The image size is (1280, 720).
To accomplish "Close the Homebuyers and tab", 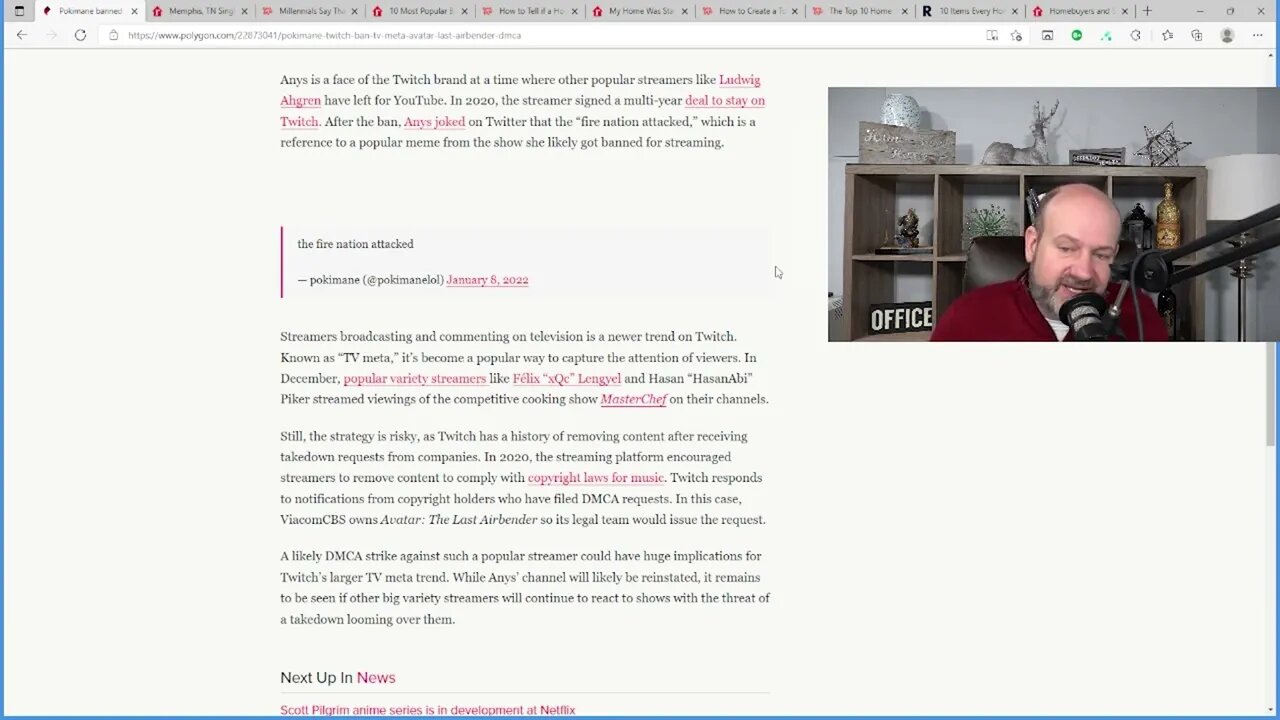I will coord(1124,11).
